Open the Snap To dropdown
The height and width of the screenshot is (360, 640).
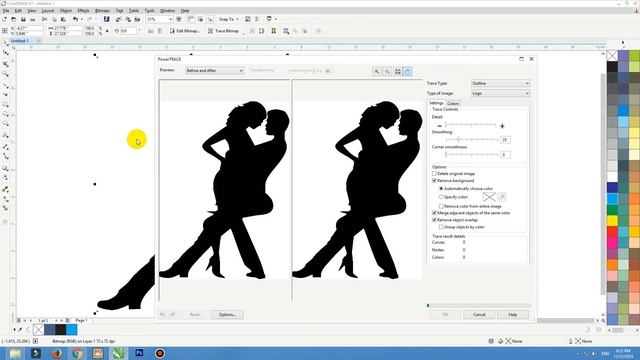point(228,19)
